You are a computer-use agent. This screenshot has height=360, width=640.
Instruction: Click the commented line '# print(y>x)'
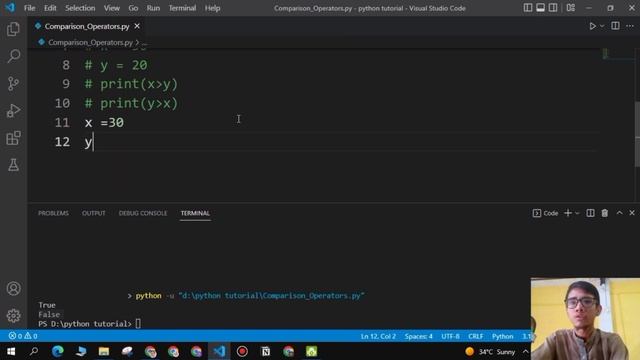tap(131, 103)
